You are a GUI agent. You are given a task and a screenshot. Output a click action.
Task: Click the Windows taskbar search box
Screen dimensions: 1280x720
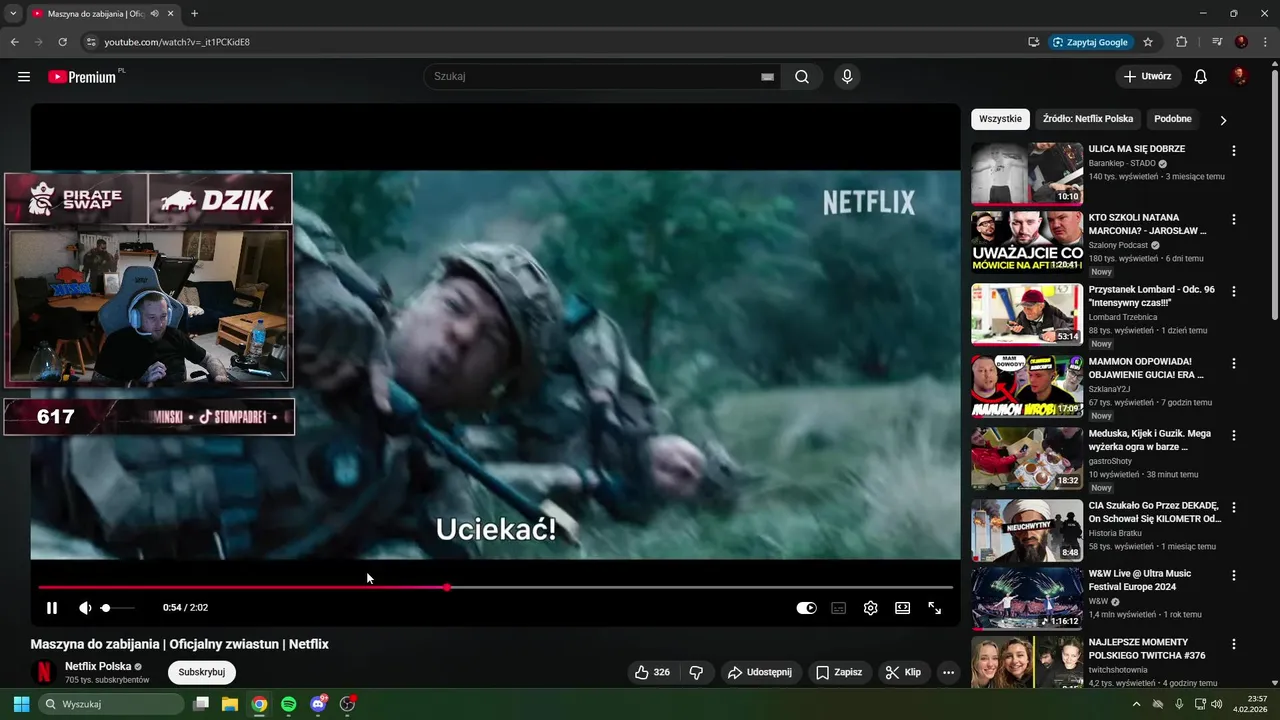[111, 704]
